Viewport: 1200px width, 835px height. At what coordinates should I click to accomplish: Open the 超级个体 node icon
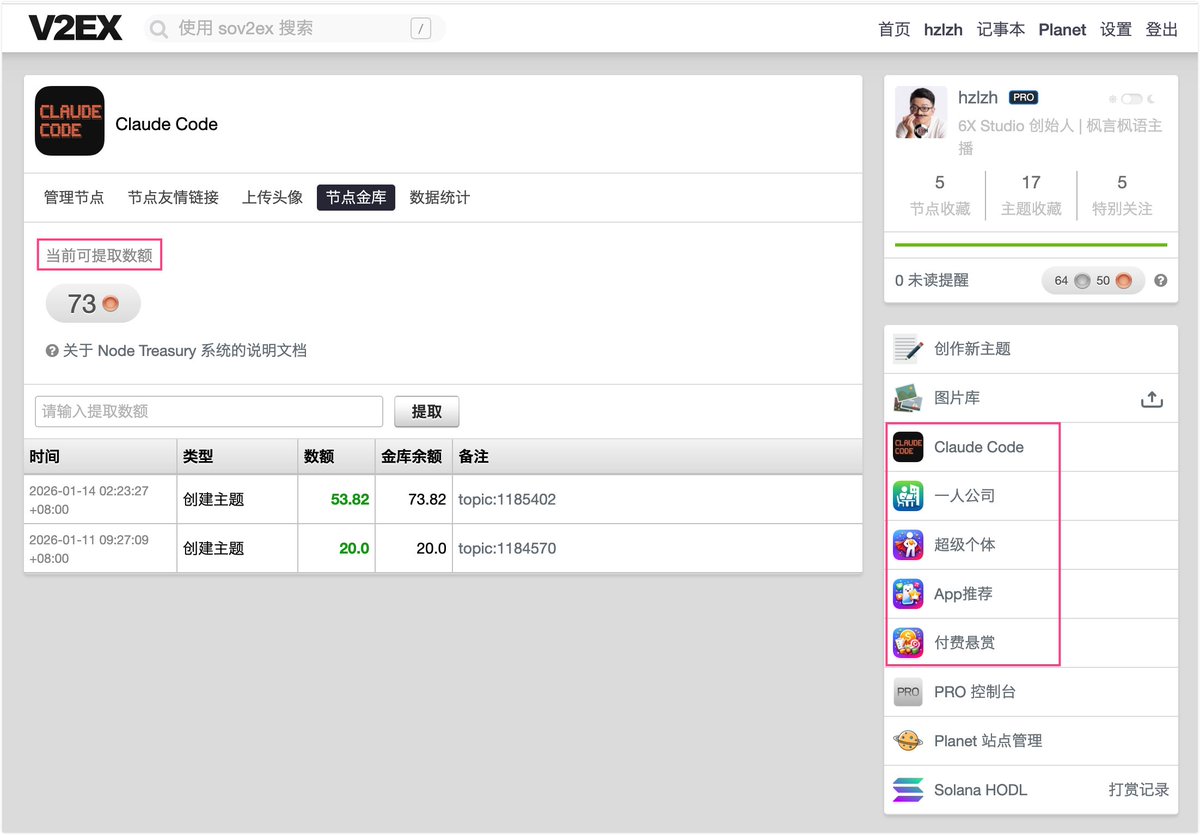(908, 545)
